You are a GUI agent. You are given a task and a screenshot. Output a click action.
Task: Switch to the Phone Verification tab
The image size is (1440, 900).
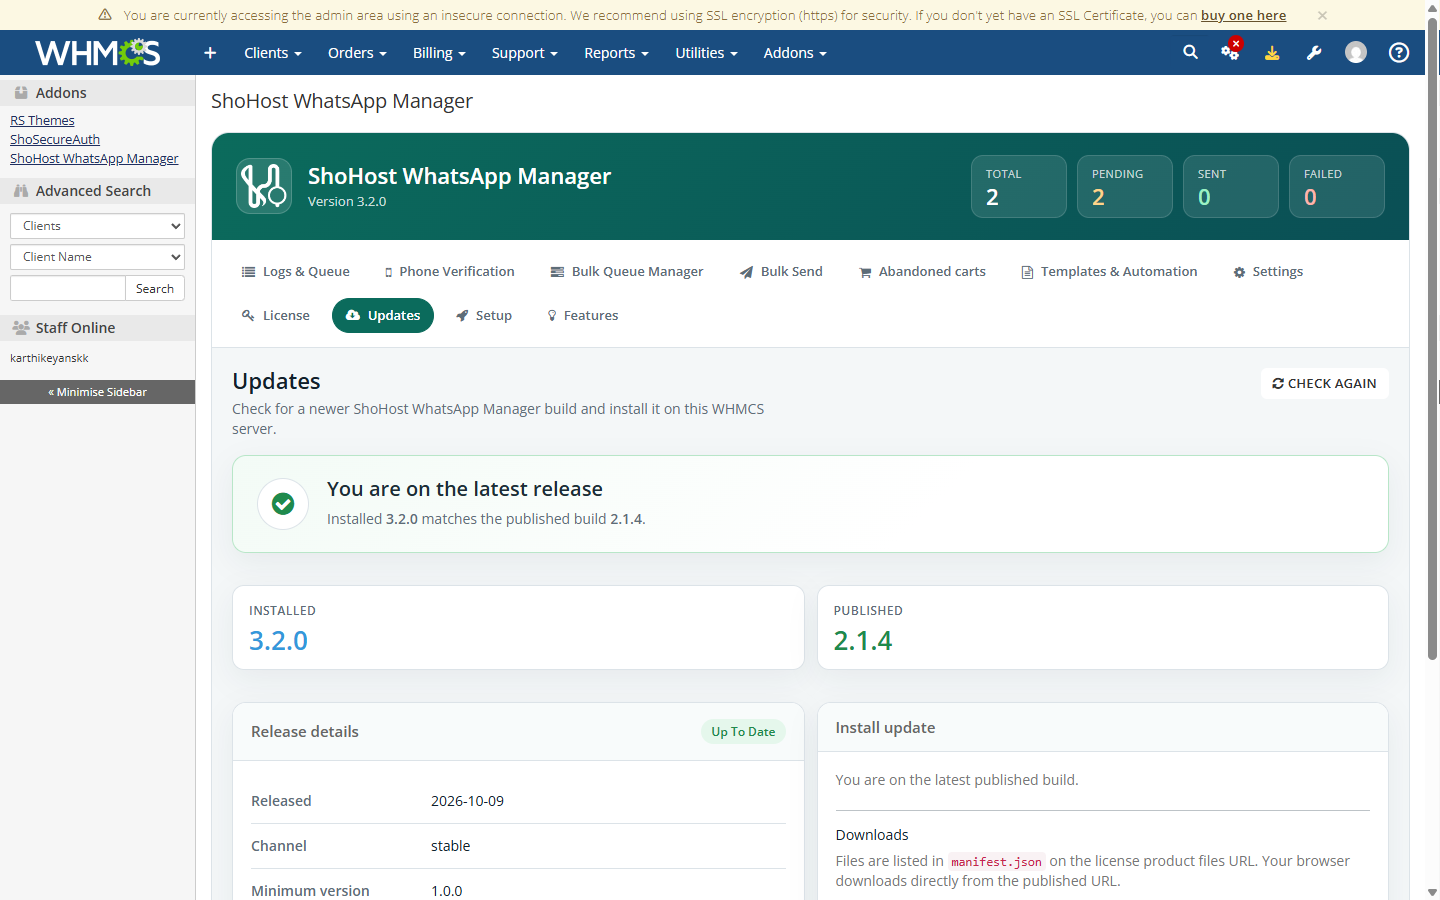point(450,272)
